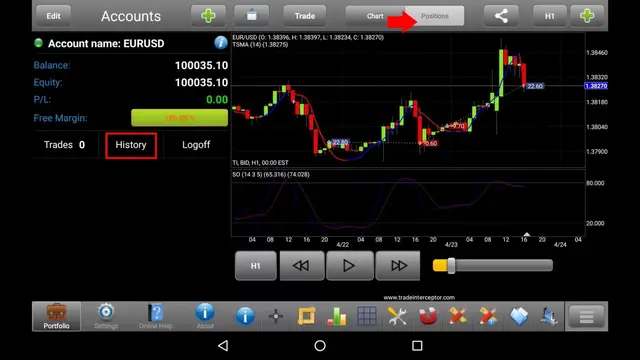
Task: Open the wrench and screwdriver tools icon
Action: coord(397,316)
